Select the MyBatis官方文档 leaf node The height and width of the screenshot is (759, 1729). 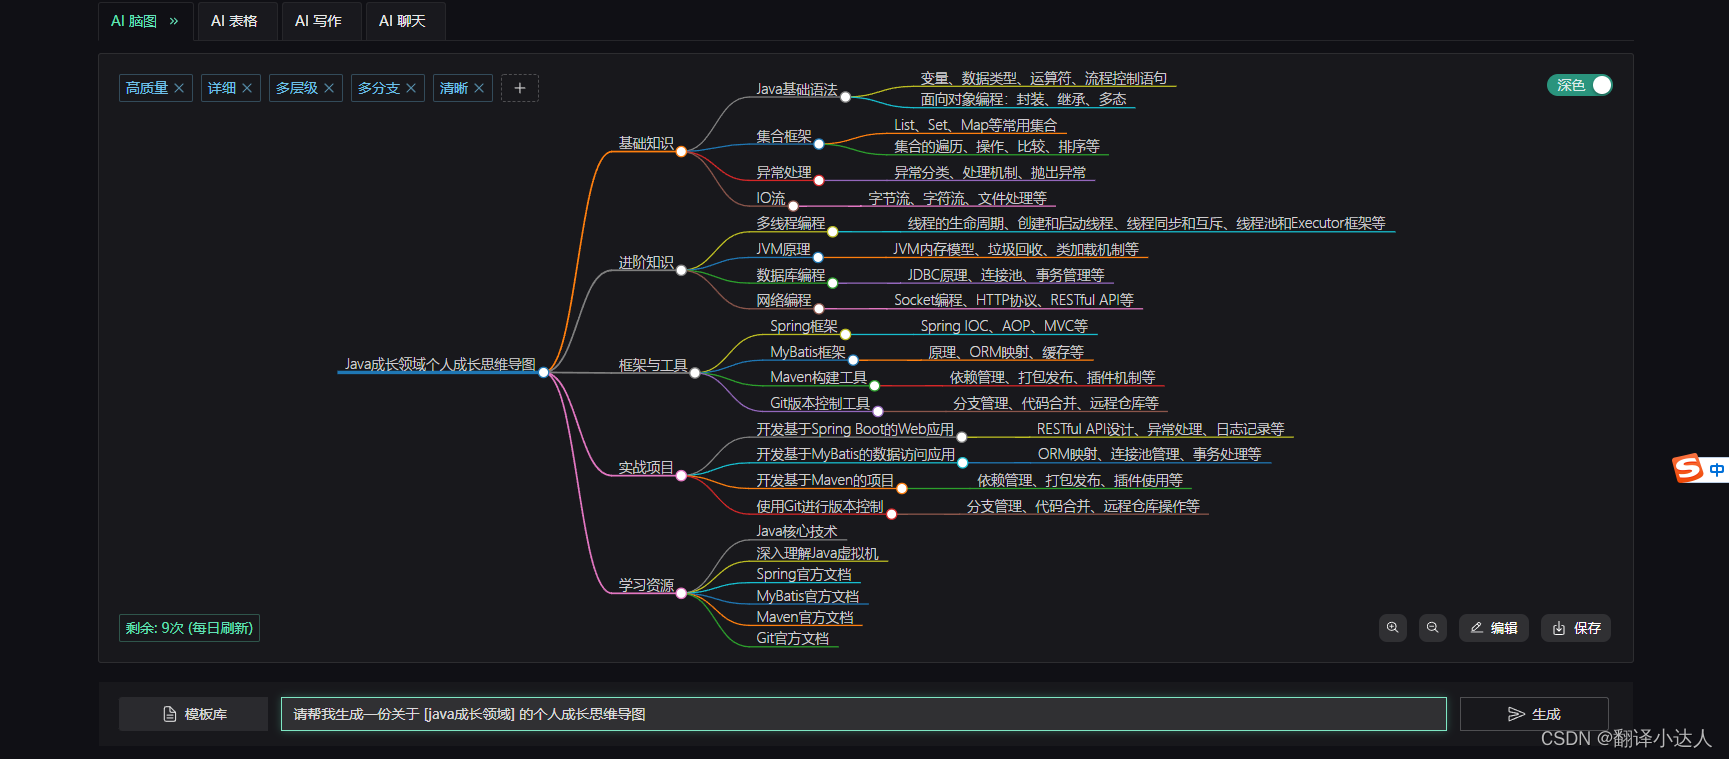tap(808, 596)
